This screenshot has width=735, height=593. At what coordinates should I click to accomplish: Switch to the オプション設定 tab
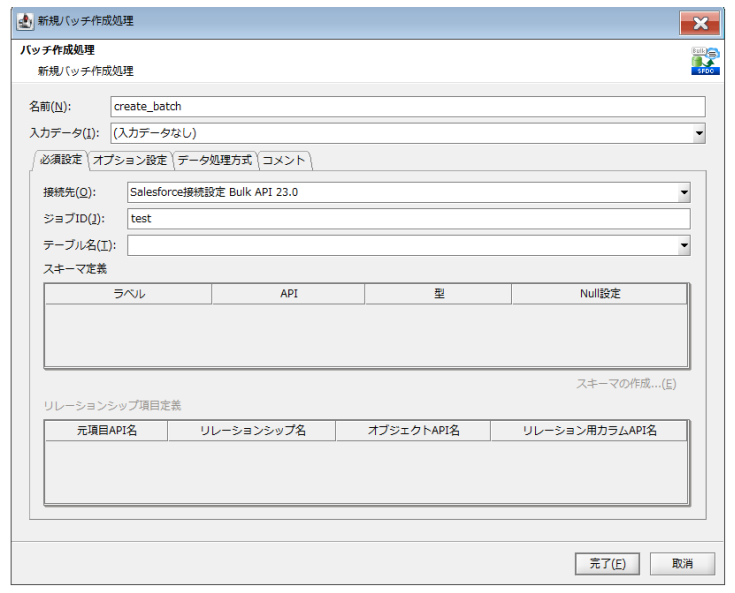(x=130, y=160)
